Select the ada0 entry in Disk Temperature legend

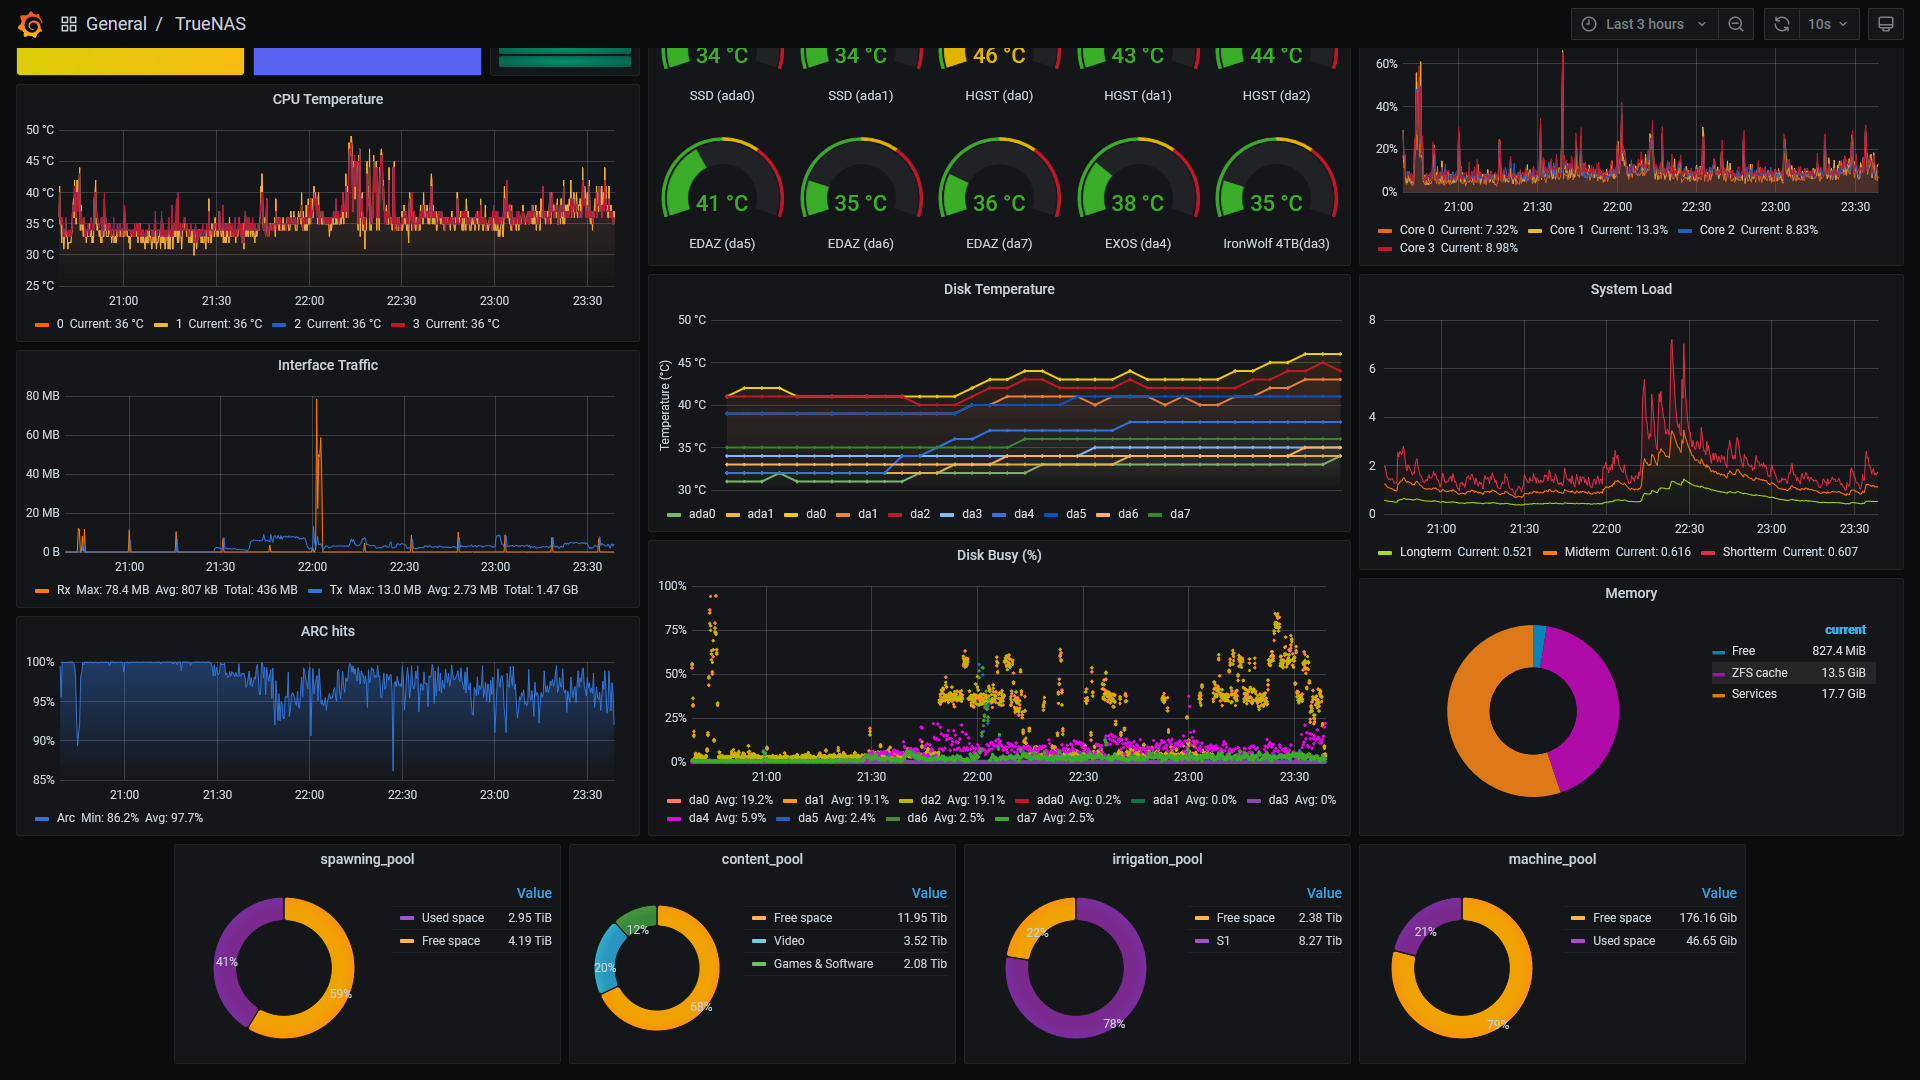[x=702, y=514]
